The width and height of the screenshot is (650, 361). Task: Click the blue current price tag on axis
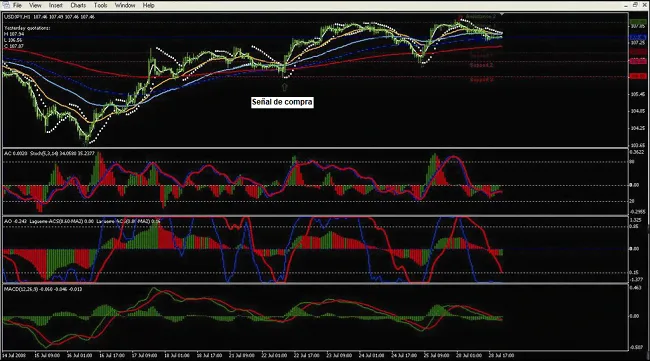[x=638, y=37]
